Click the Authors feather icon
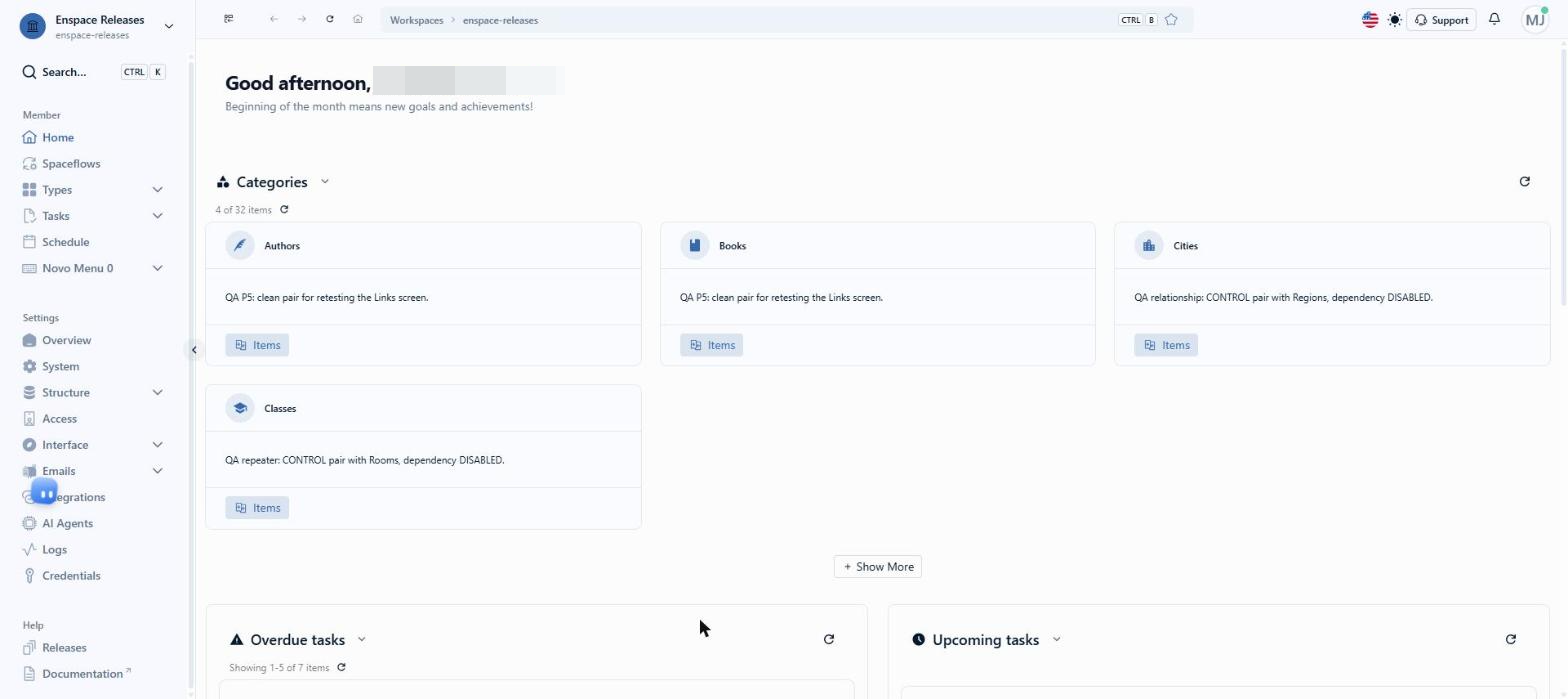The height and width of the screenshot is (699, 1568). (x=240, y=246)
